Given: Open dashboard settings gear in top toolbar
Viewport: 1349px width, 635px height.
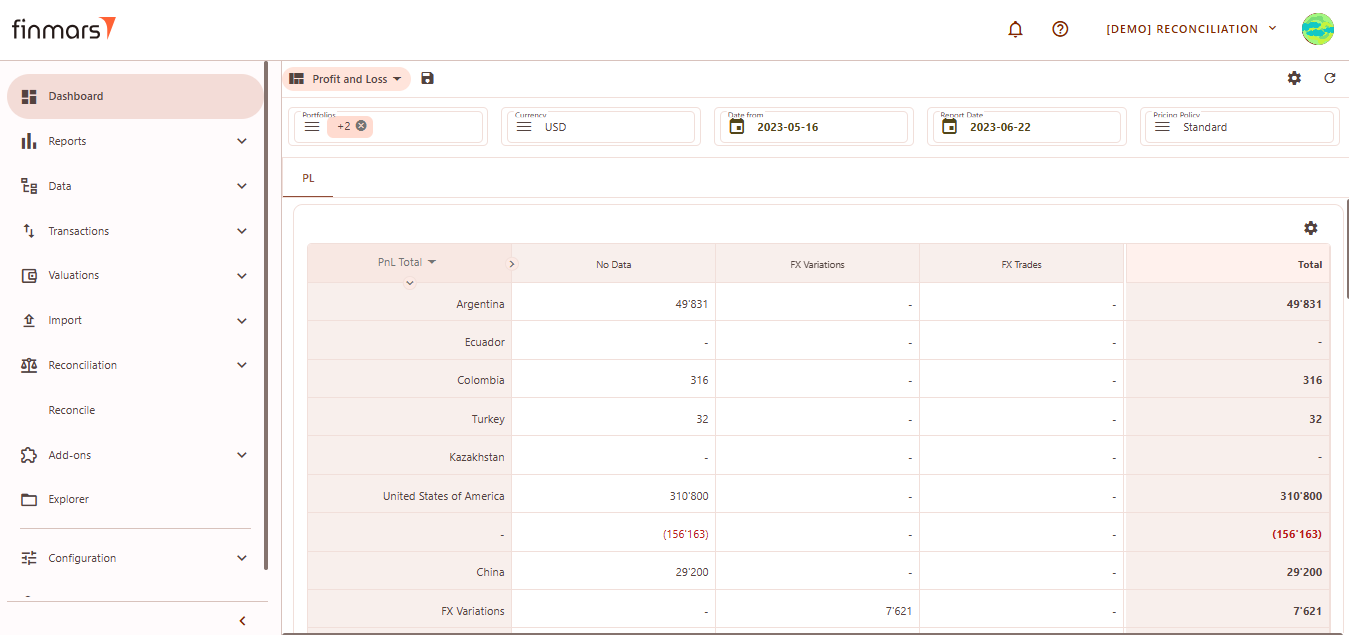Looking at the screenshot, I should pyautogui.click(x=1294, y=78).
